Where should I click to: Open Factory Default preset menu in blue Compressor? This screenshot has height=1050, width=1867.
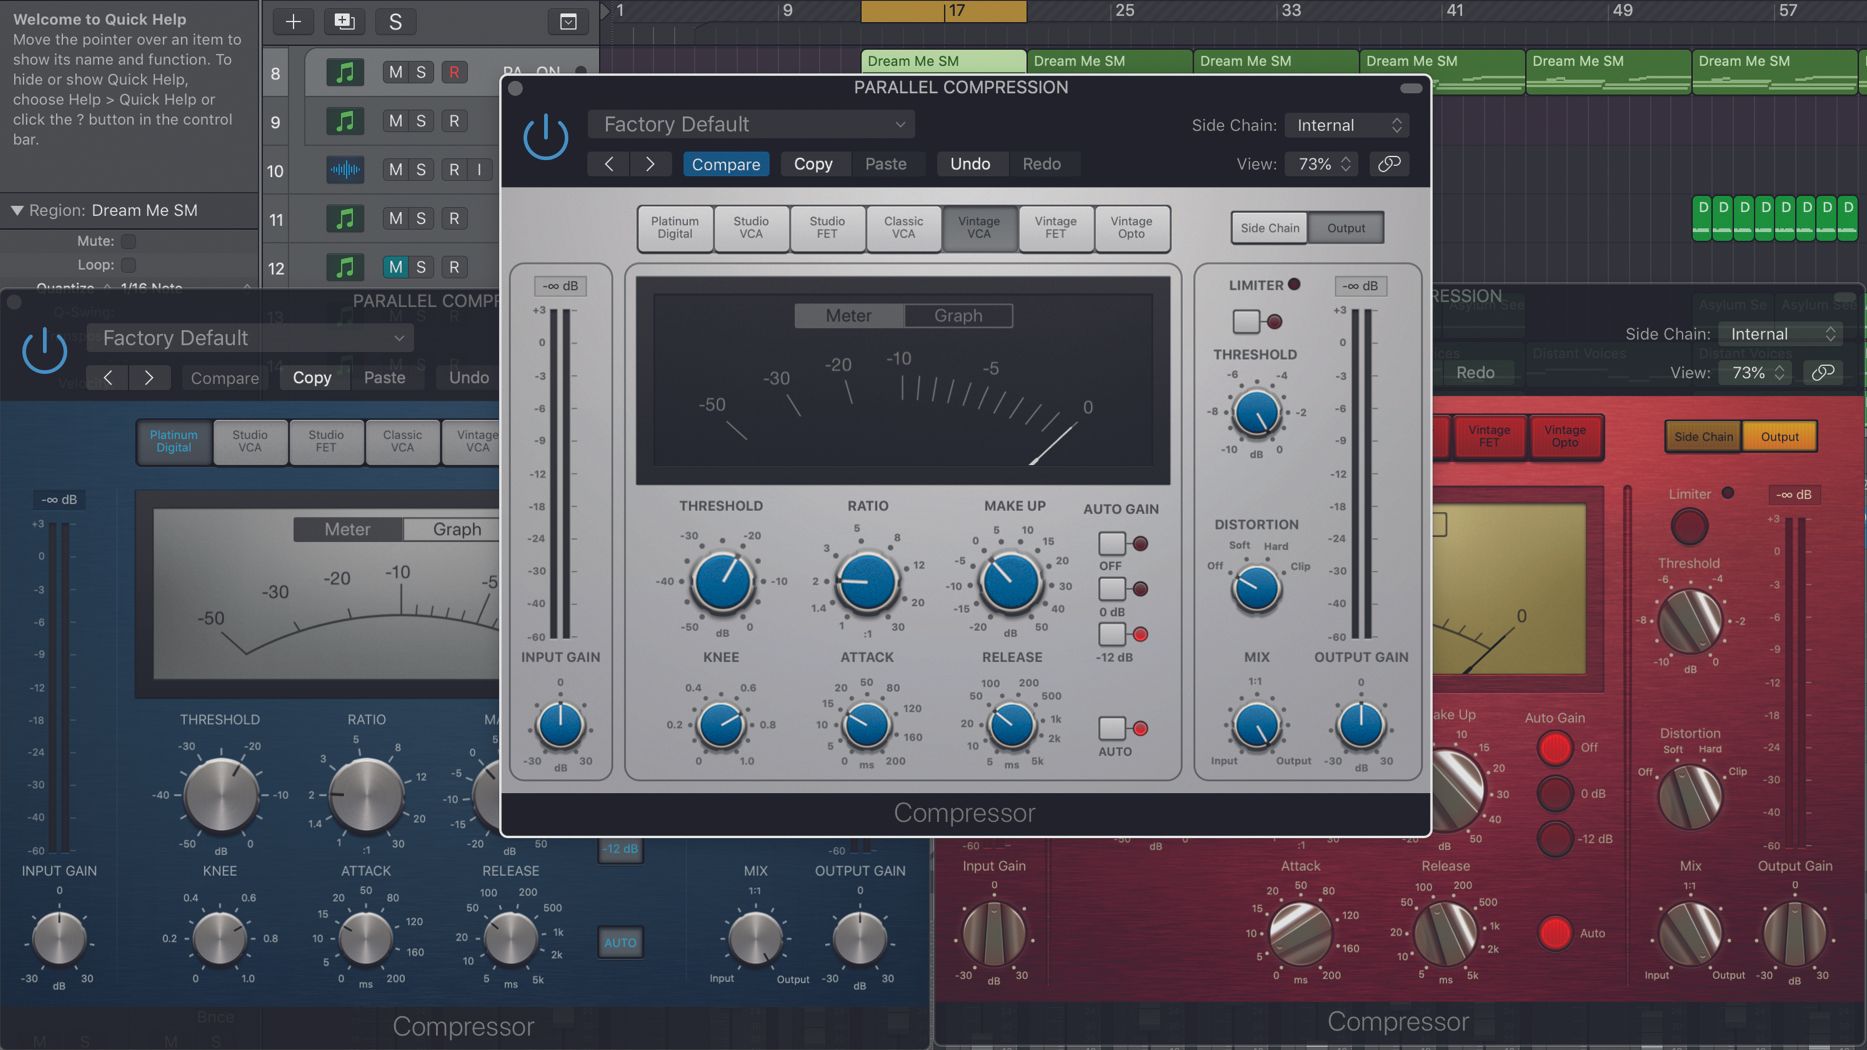(x=251, y=338)
